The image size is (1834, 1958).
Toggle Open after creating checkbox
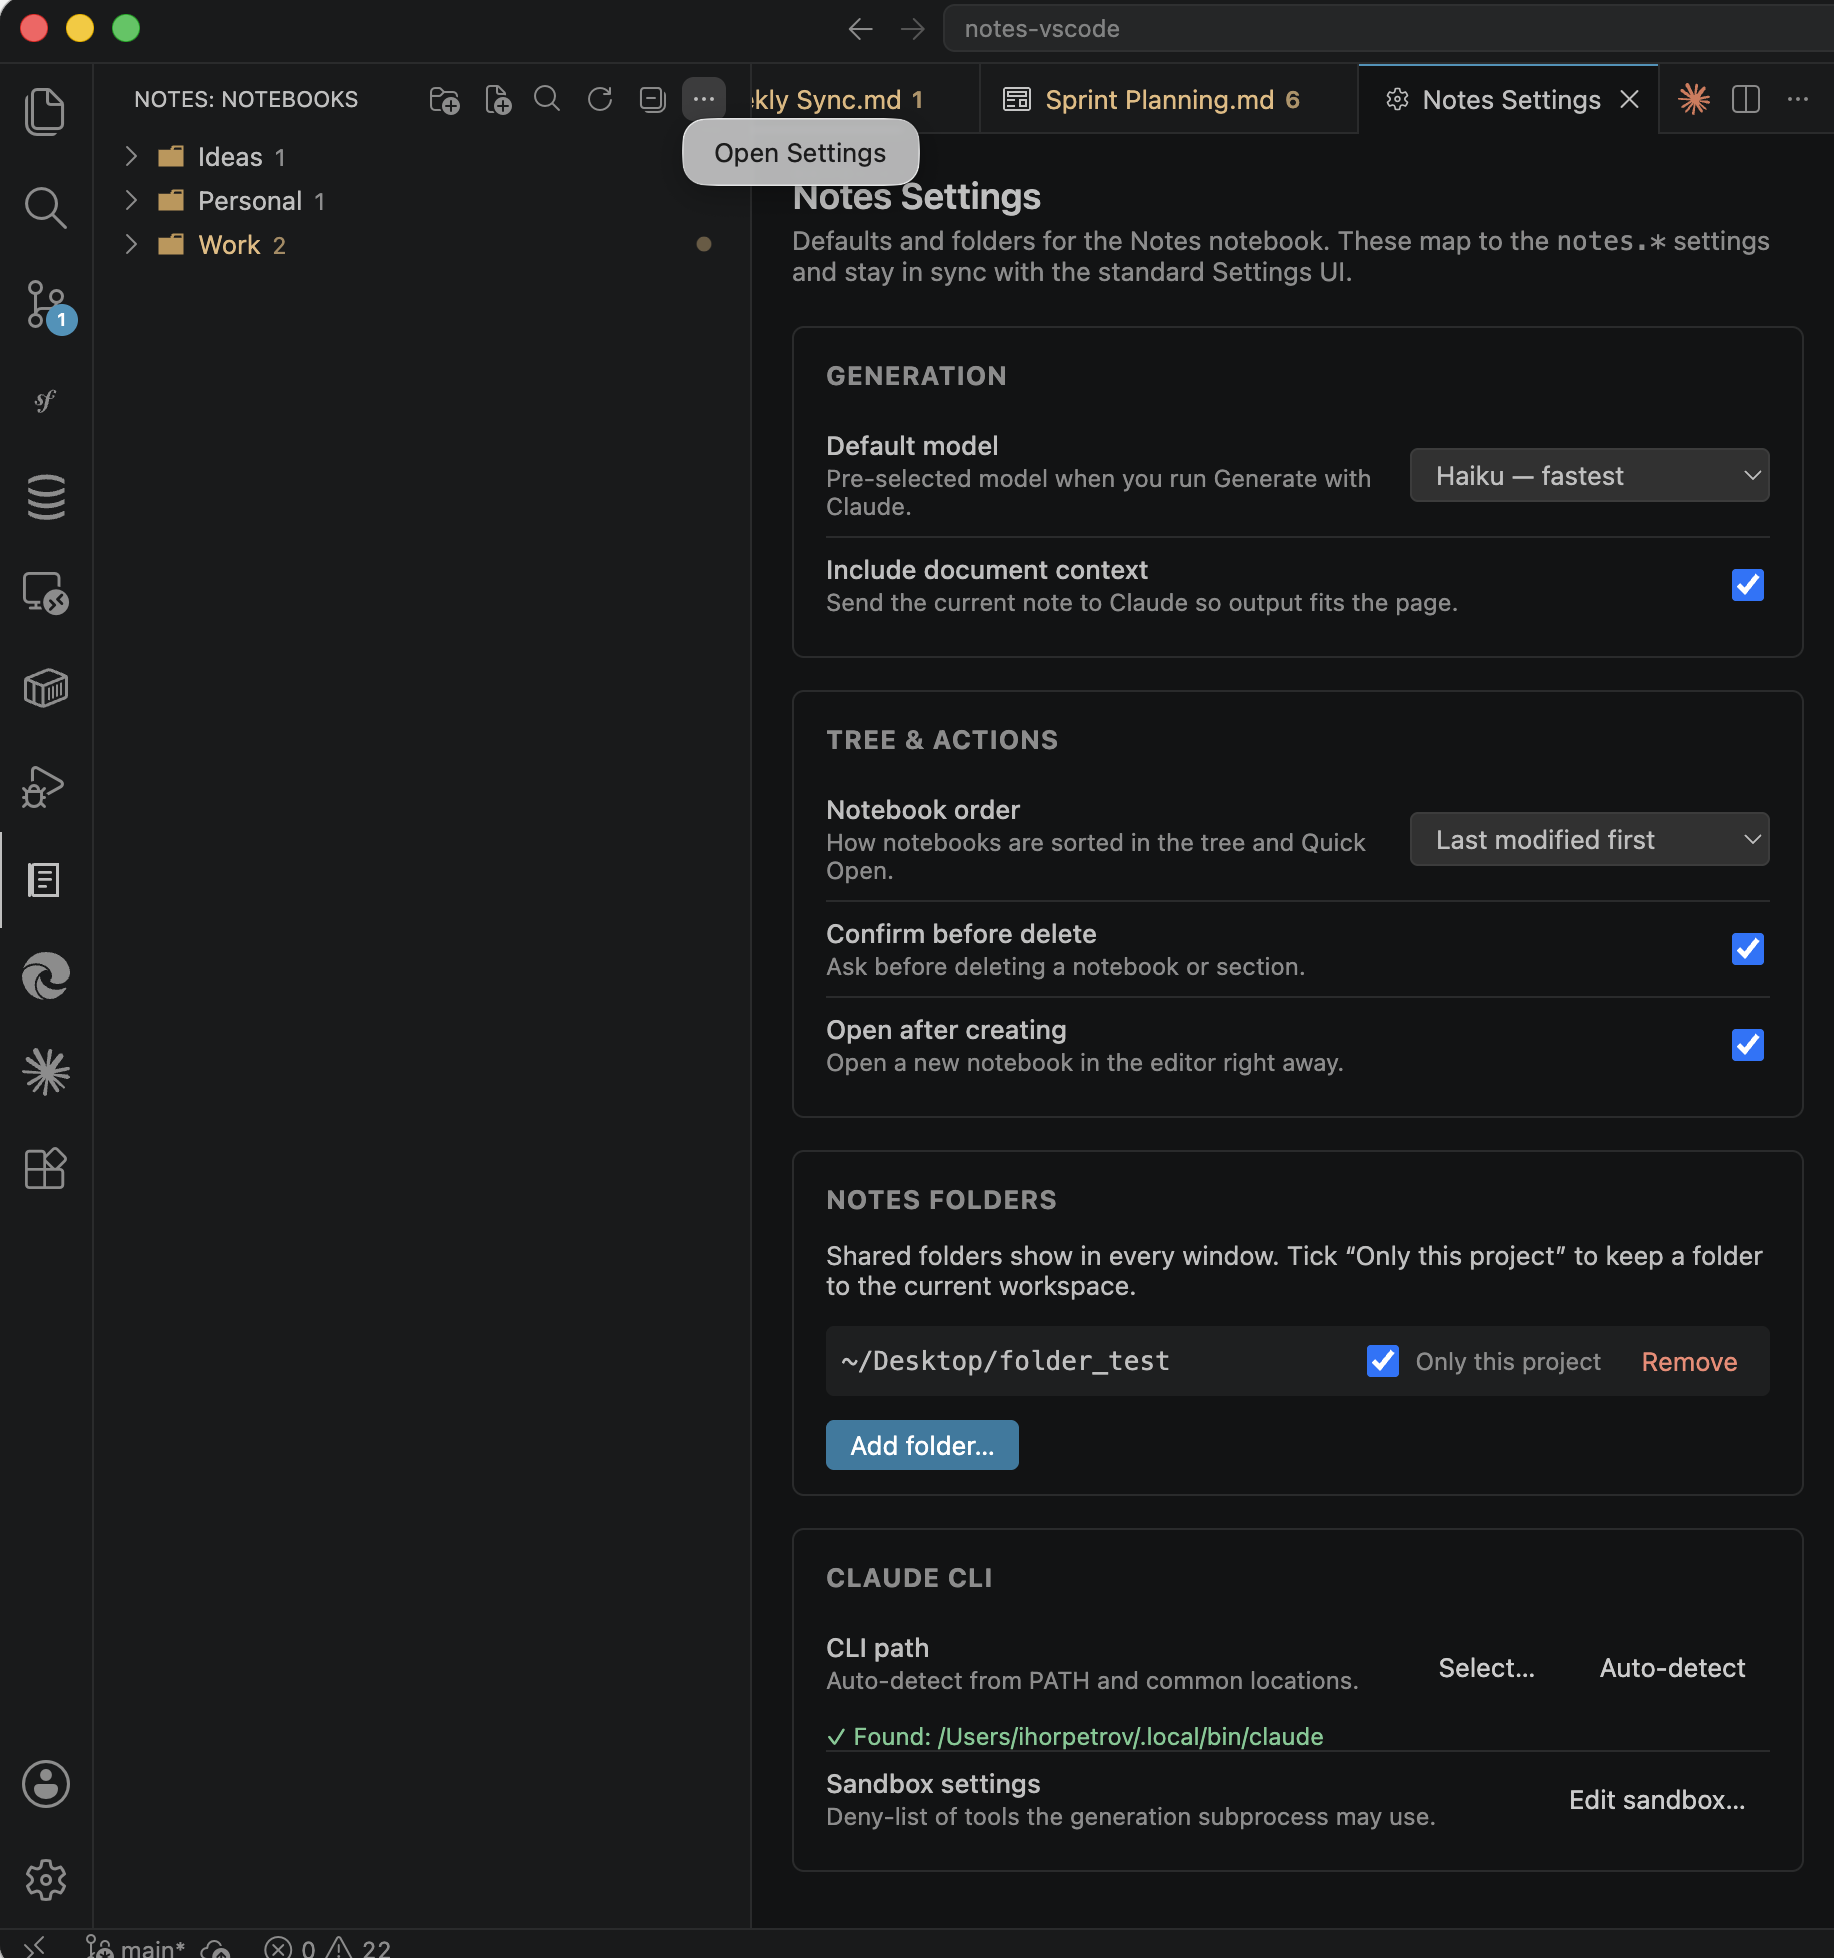tap(1747, 1045)
